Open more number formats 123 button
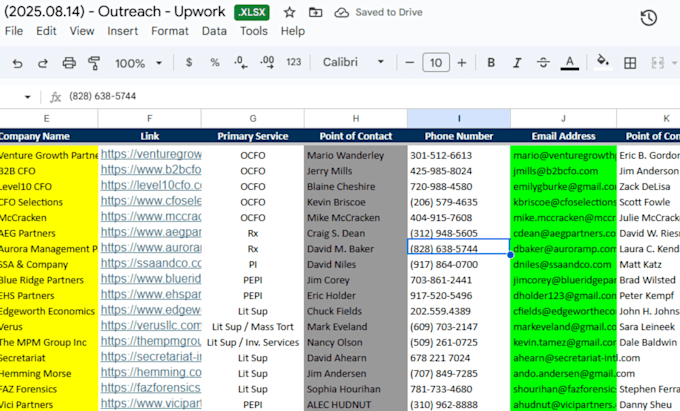This screenshot has width=680, height=411. 294,62
